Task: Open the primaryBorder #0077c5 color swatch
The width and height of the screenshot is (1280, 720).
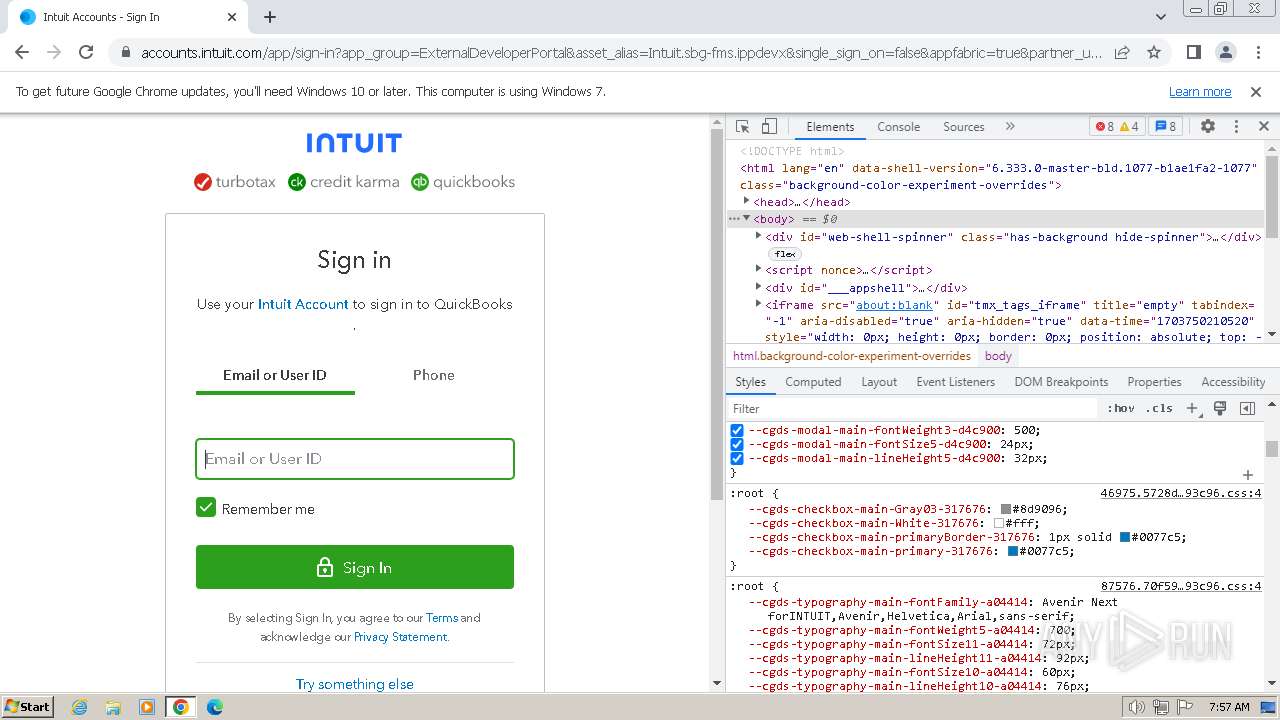Action: [x=1125, y=537]
